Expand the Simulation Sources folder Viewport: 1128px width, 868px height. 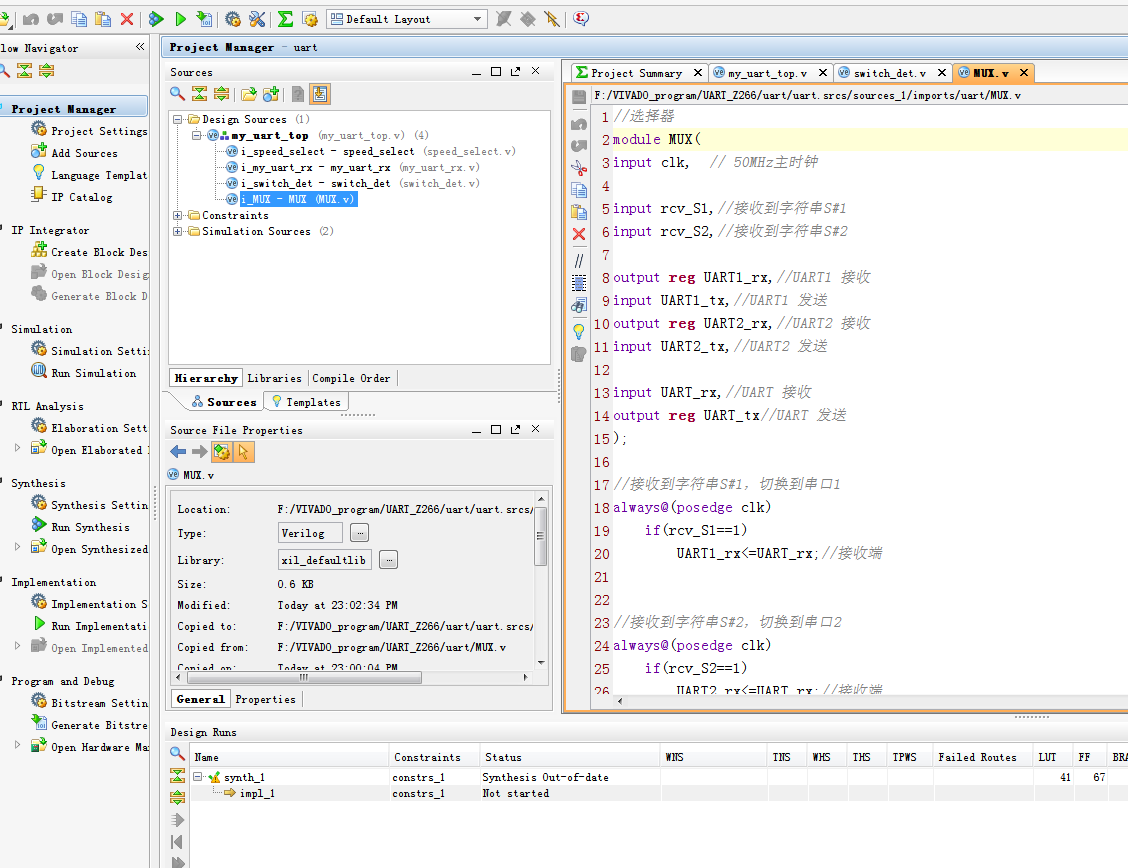178,231
